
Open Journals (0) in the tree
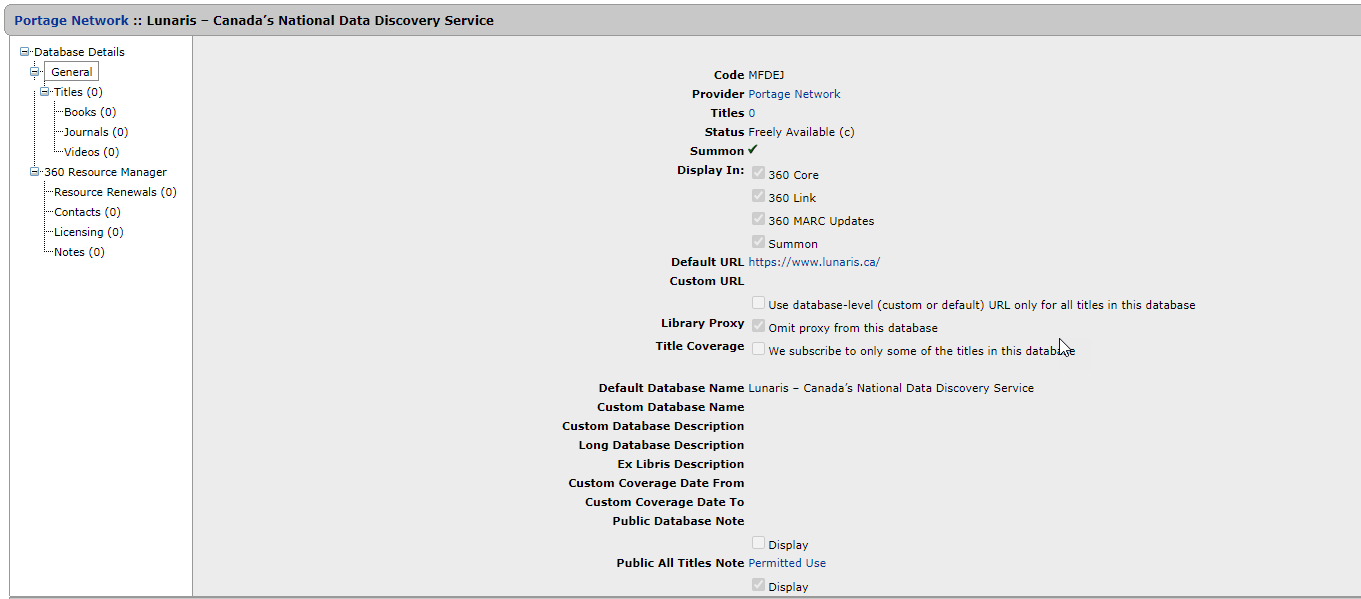pyautogui.click(x=96, y=132)
